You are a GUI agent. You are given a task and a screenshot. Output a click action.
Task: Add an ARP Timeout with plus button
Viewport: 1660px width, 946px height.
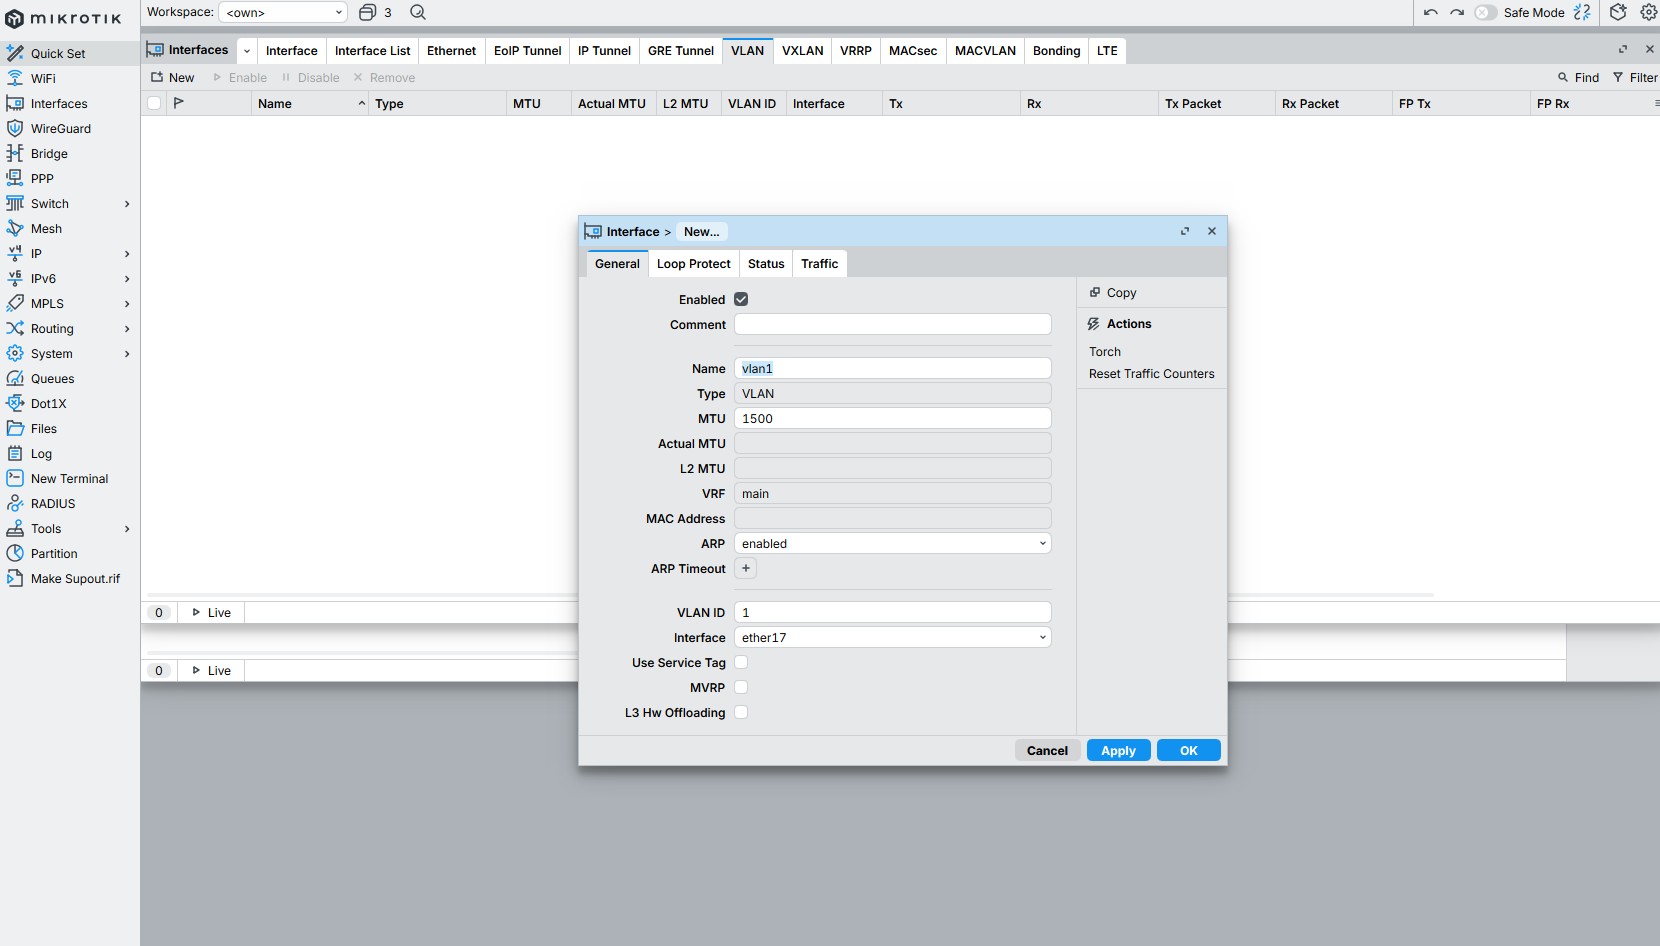pyautogui.click(x=745, y=568)
